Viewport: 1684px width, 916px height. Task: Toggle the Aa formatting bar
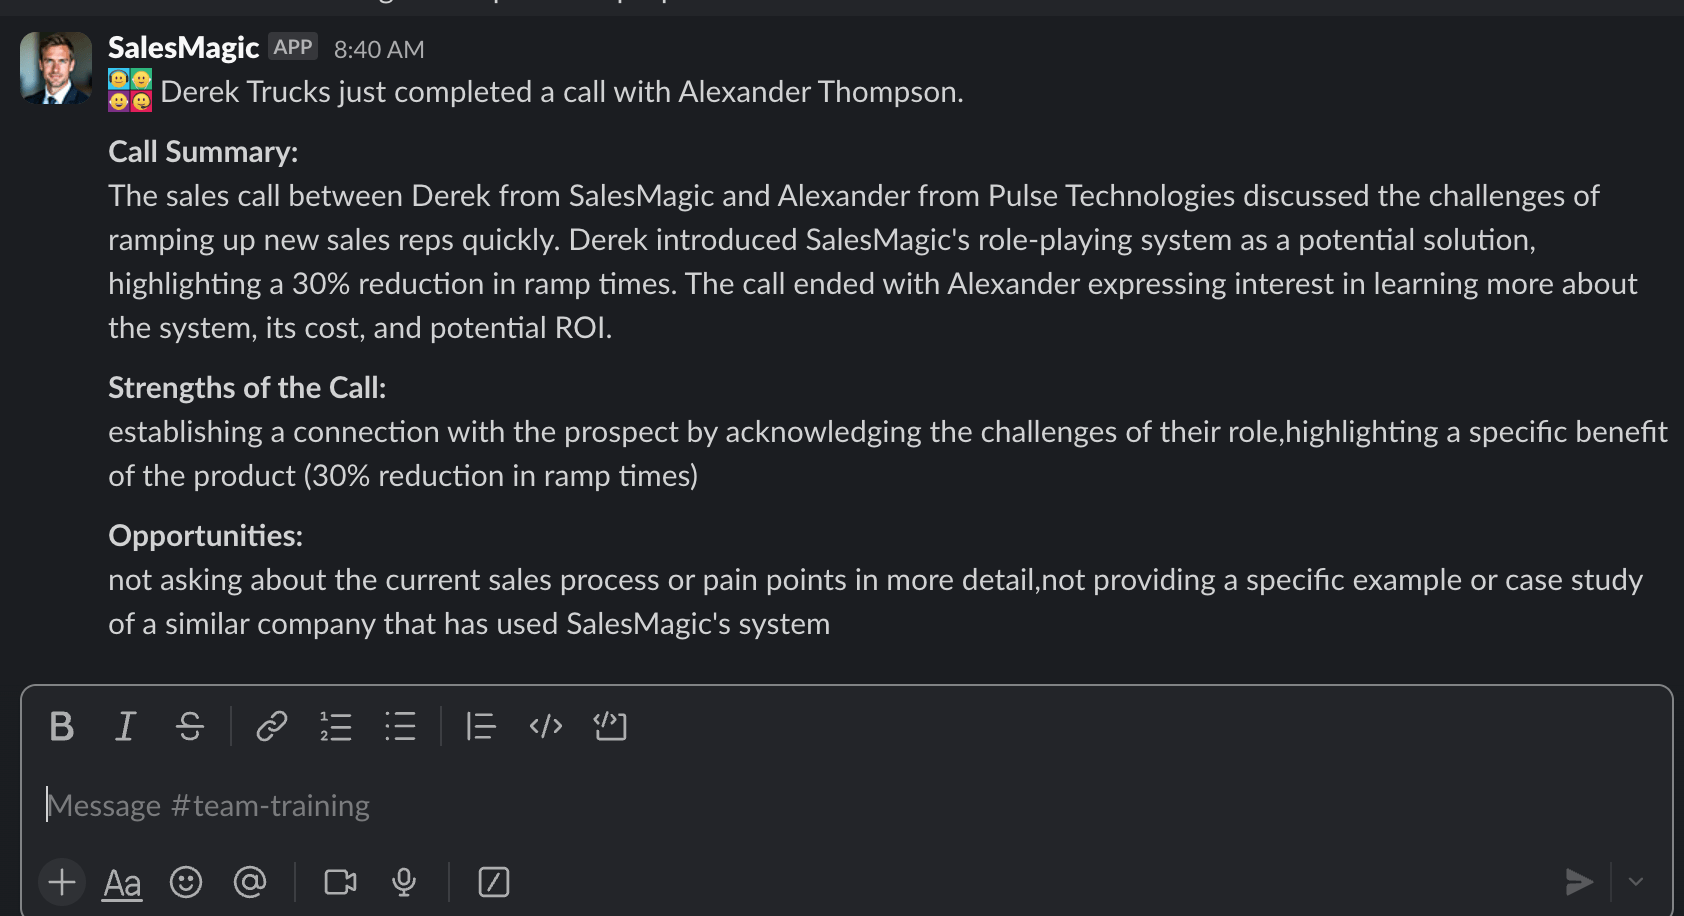click(121, 882)
